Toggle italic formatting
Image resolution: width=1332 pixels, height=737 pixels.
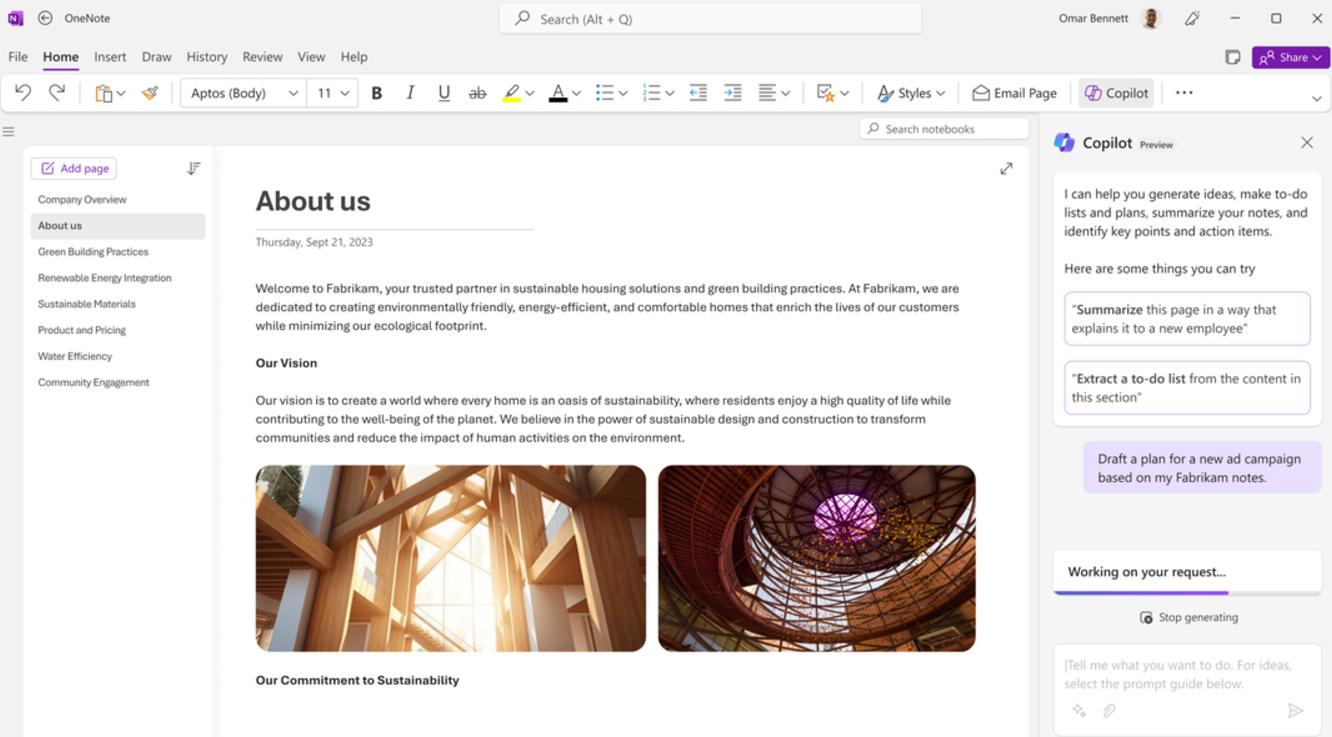point(410,92)
